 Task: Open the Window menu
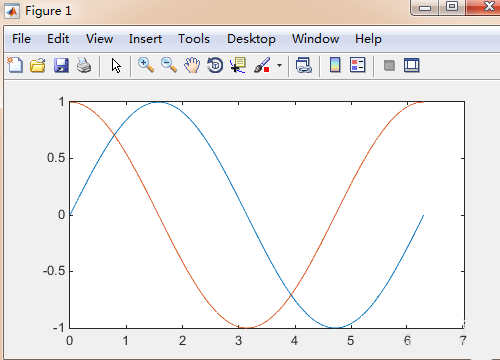click(x=315, y=39)
